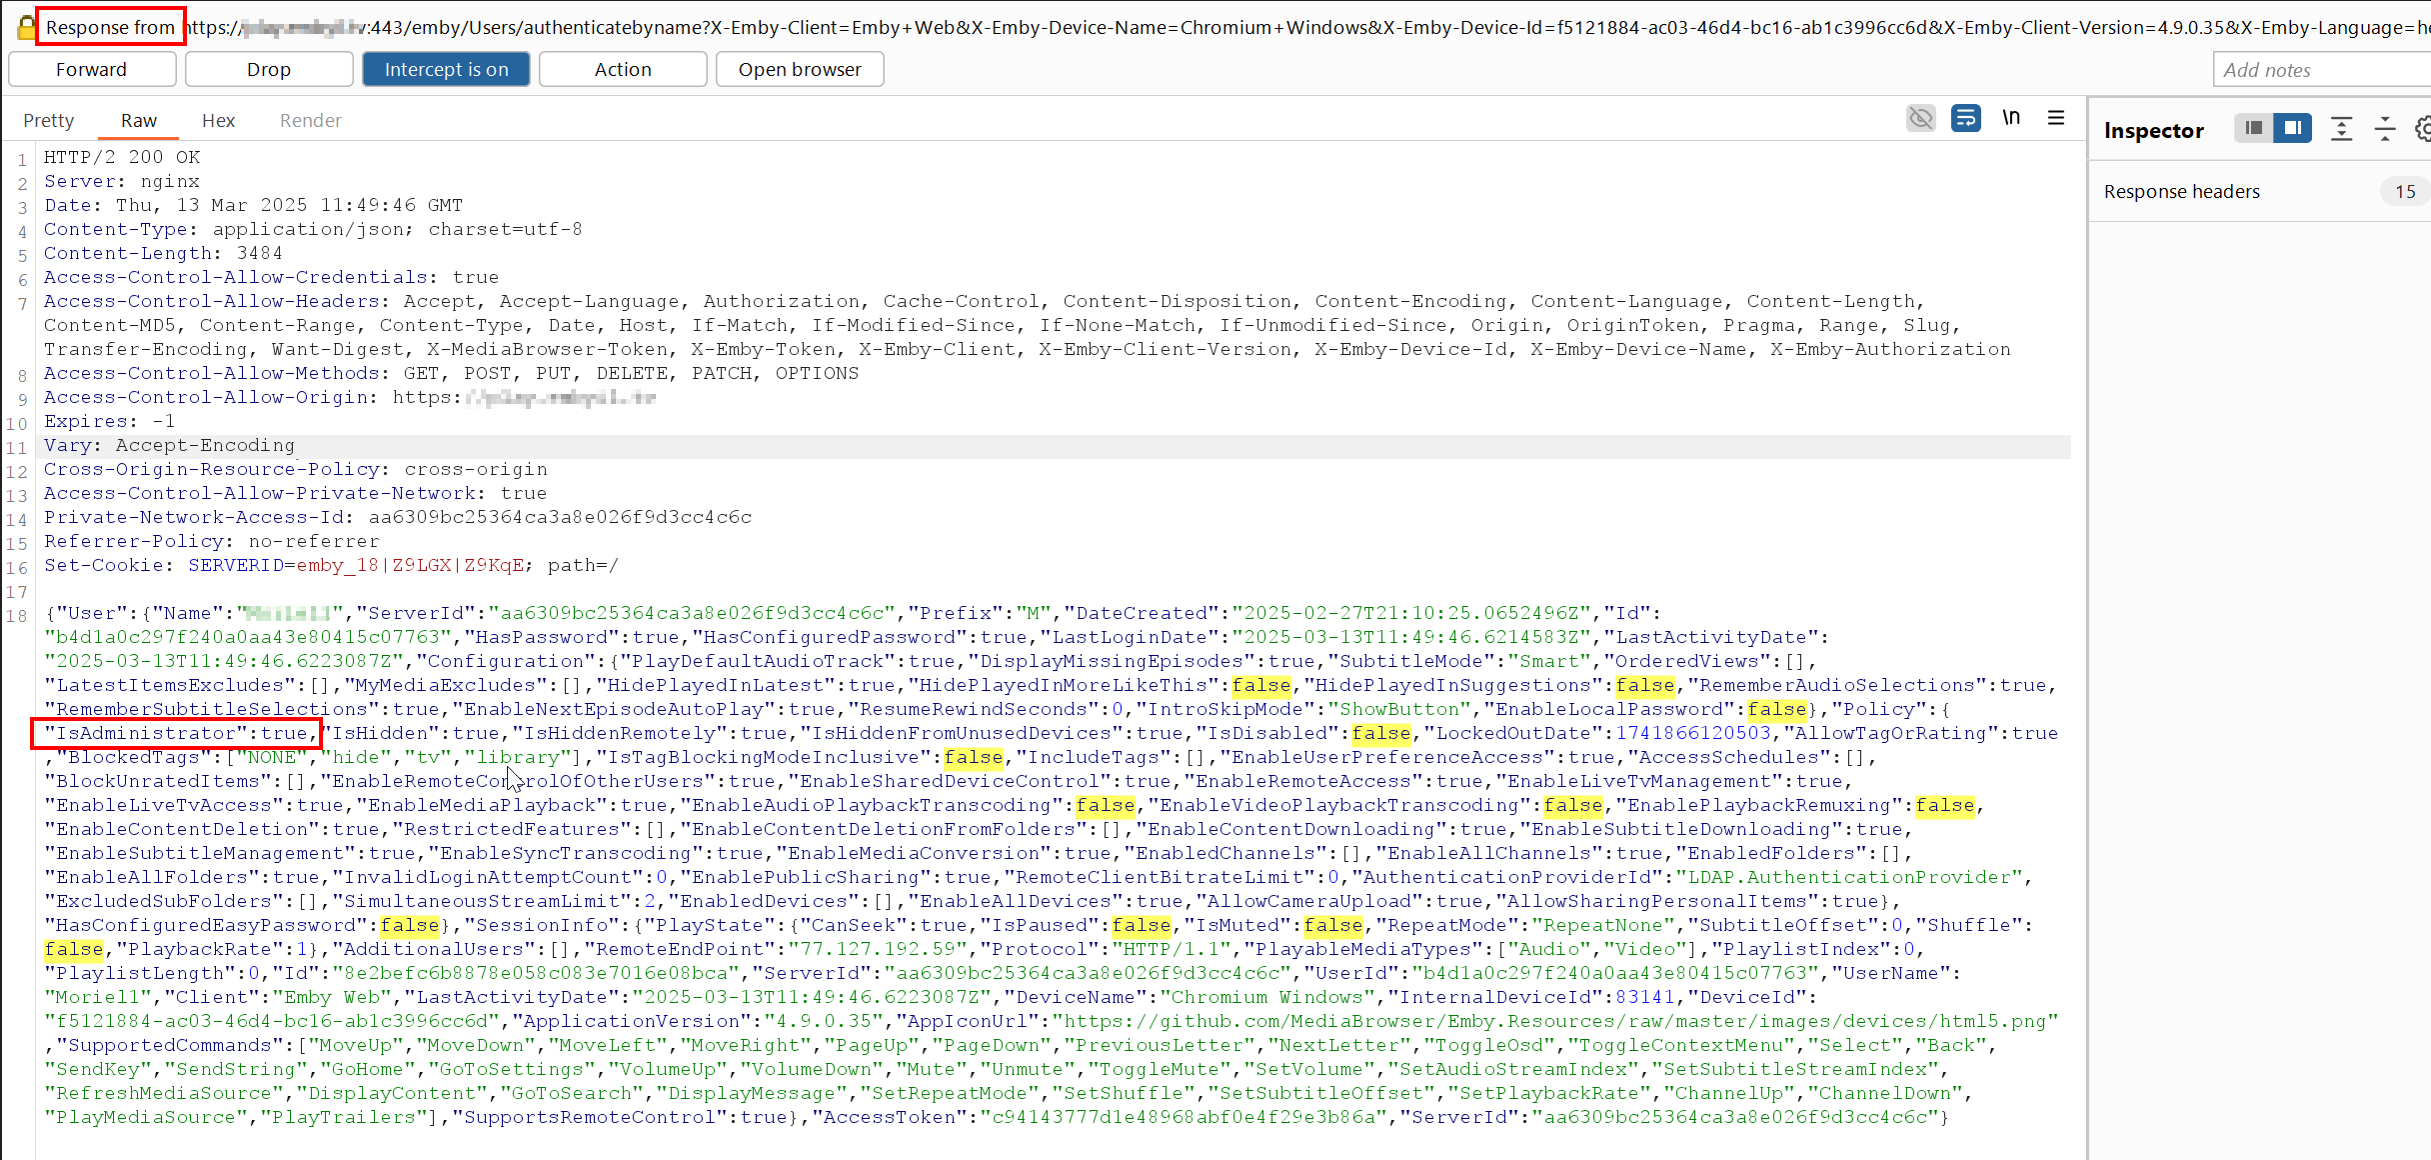Click the Add notes input field
The width and height of the screenshot is (2431, 1160).
(x=2322, y=69)
